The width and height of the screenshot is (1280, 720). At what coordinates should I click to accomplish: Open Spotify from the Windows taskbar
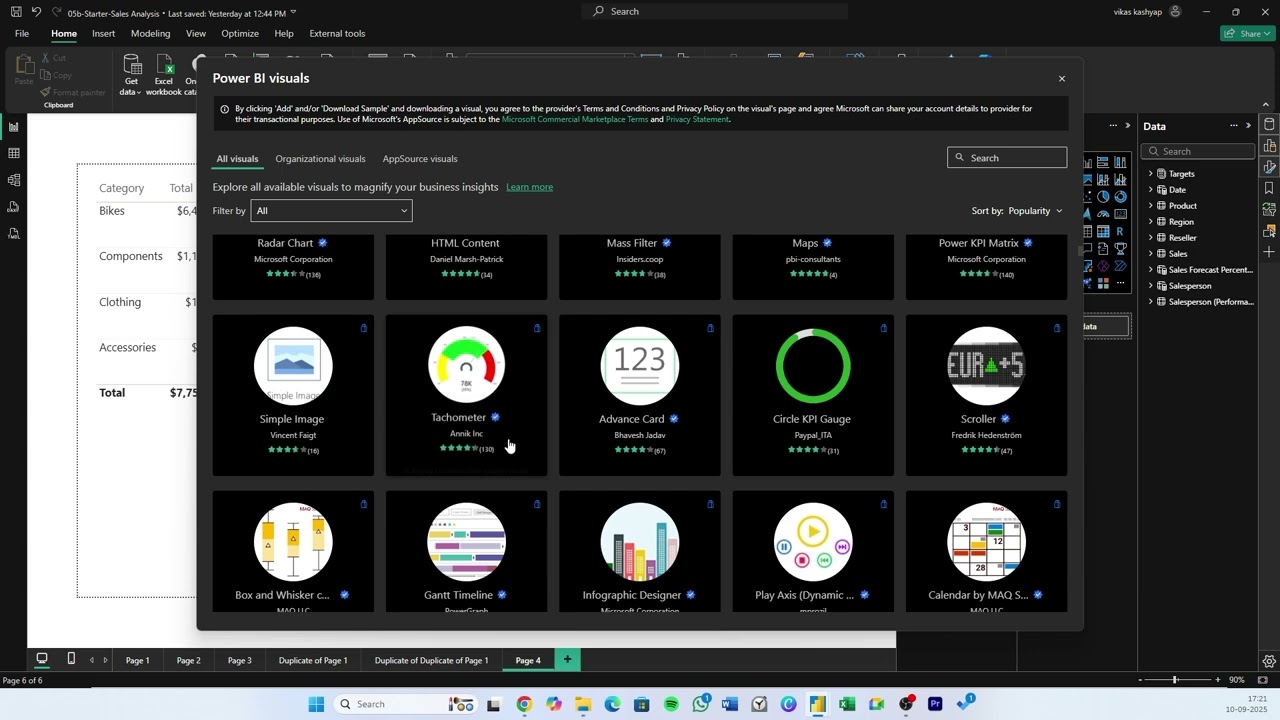coord(671,704)
